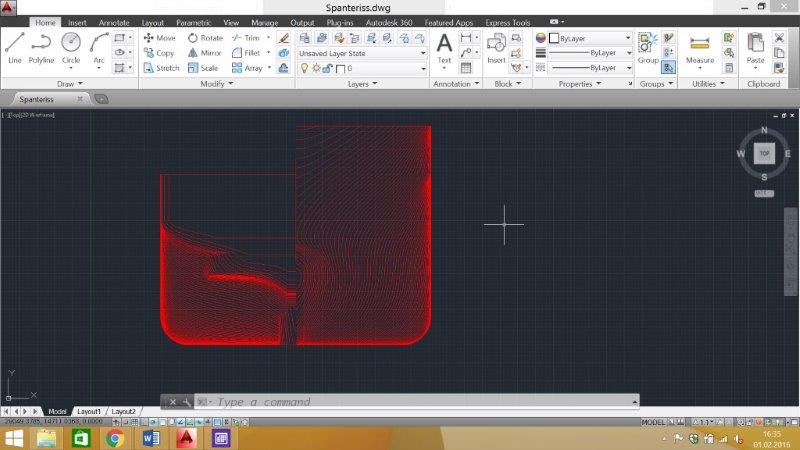Switch to the Annotate ribbon tab
Screen dimensions: 800x450
114,22
